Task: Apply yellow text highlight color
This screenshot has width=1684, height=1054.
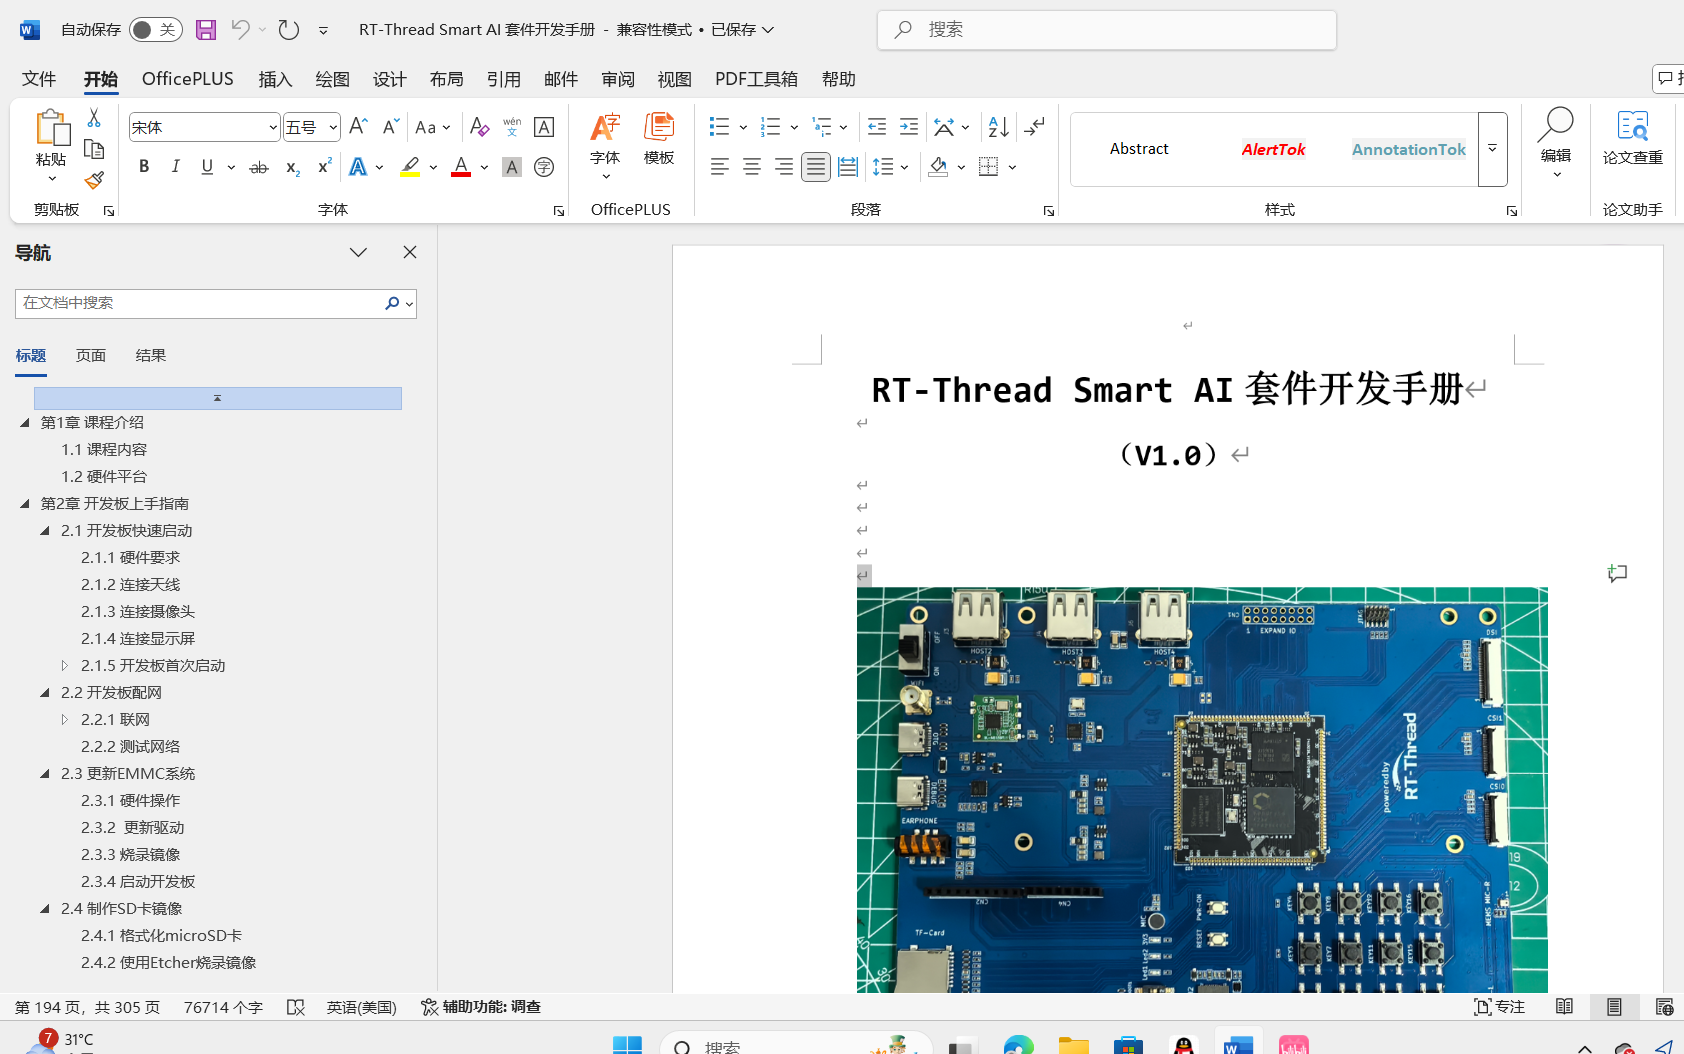Action: tap(410, 167)
